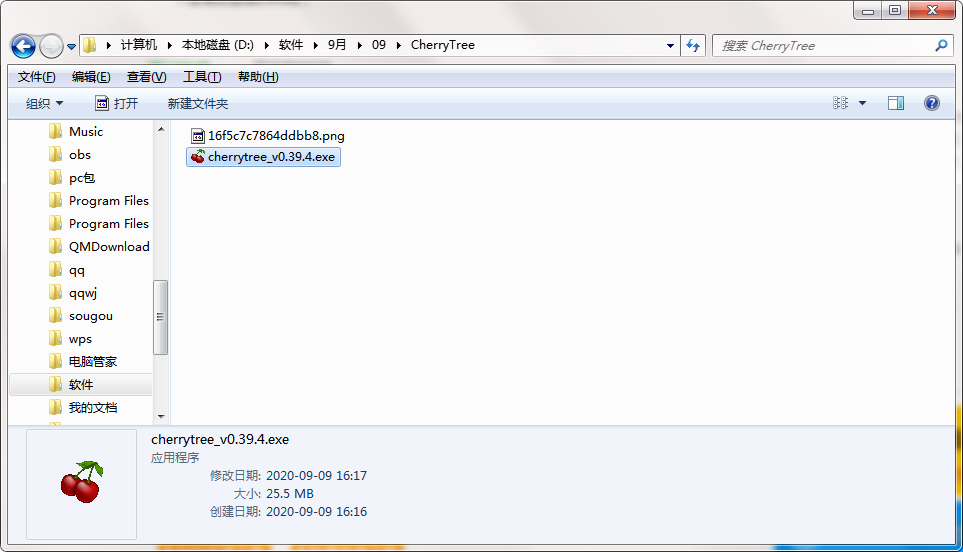Screen dimensions: 963x552
Task: Select the QMDownload folder in sidebar
Action: (x=109, y=247)
